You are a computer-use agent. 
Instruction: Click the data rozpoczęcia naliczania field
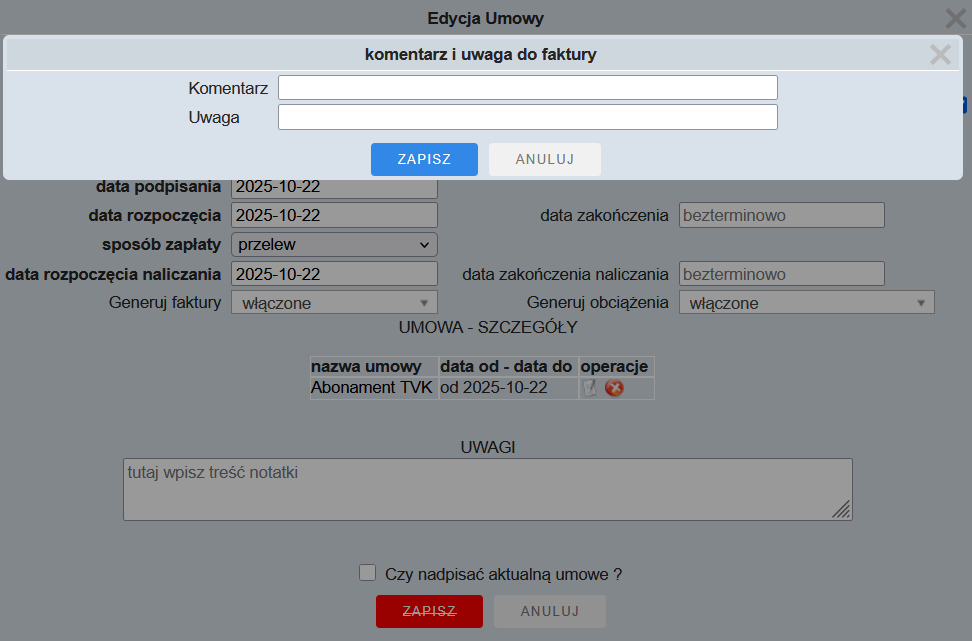334,274
